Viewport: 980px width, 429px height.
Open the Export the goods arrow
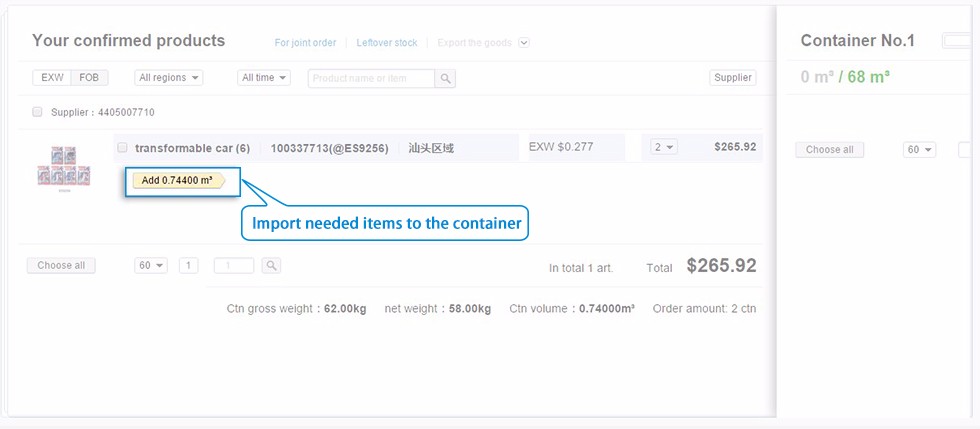coord(524,43)
